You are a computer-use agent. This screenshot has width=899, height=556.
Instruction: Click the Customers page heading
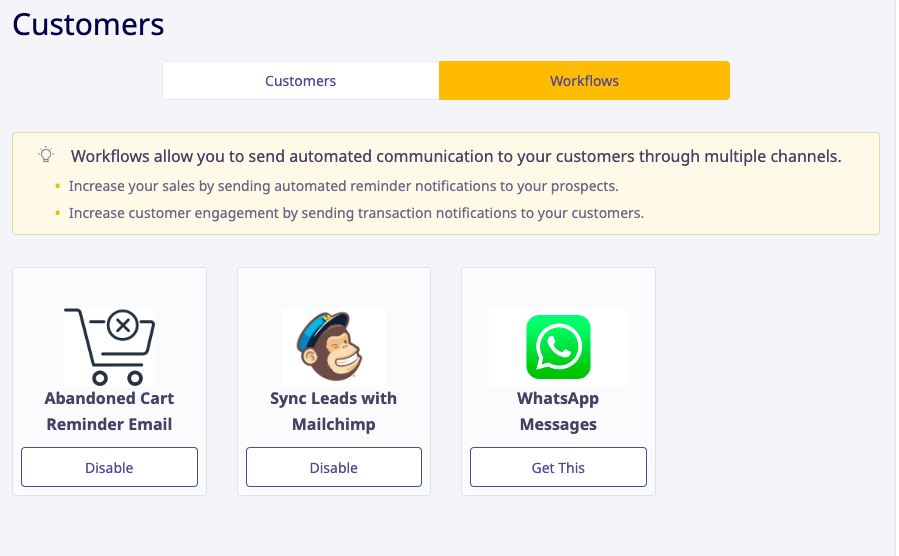88,25
